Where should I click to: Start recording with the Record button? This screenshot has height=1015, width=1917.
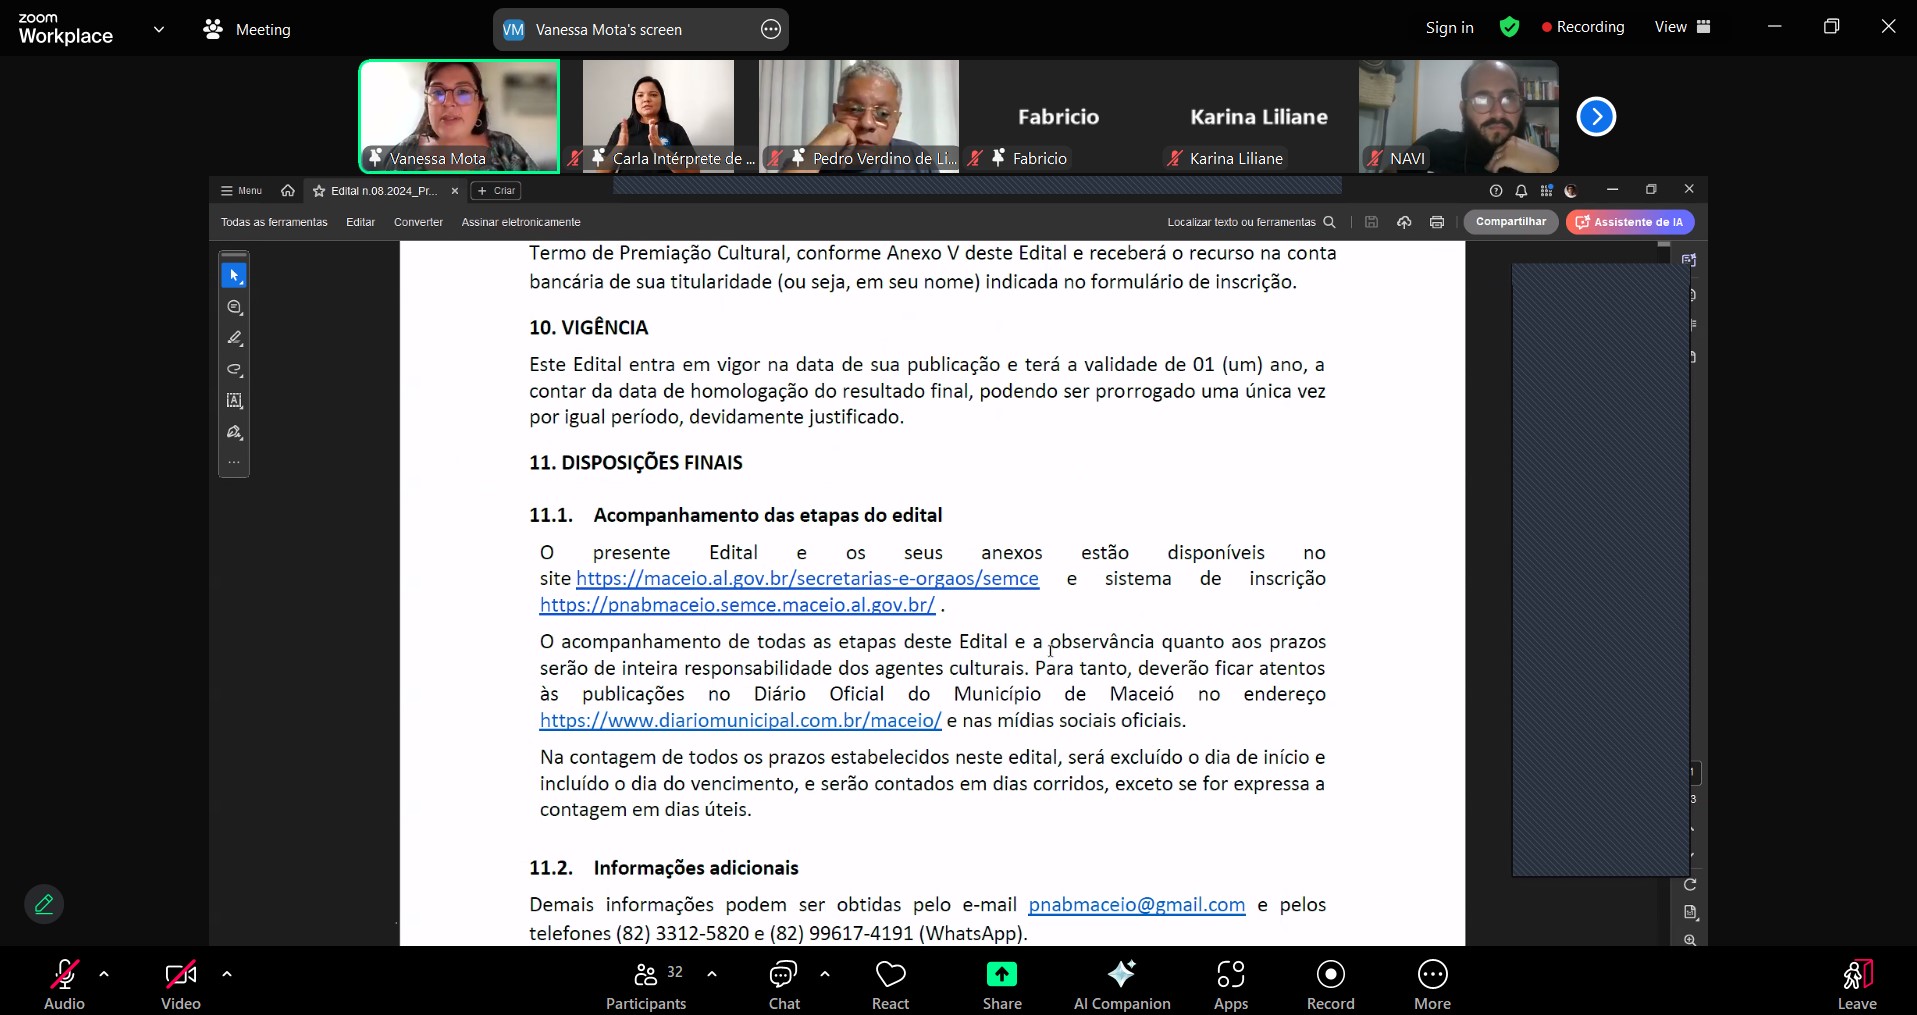[1330, 985]
